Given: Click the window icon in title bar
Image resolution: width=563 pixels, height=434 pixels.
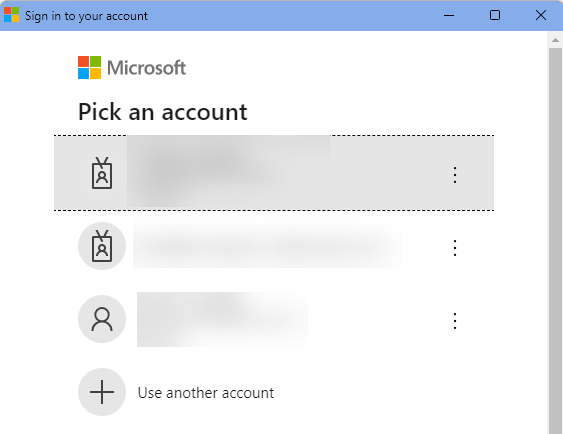Looking at the screenshot, I should coord(11,15).
